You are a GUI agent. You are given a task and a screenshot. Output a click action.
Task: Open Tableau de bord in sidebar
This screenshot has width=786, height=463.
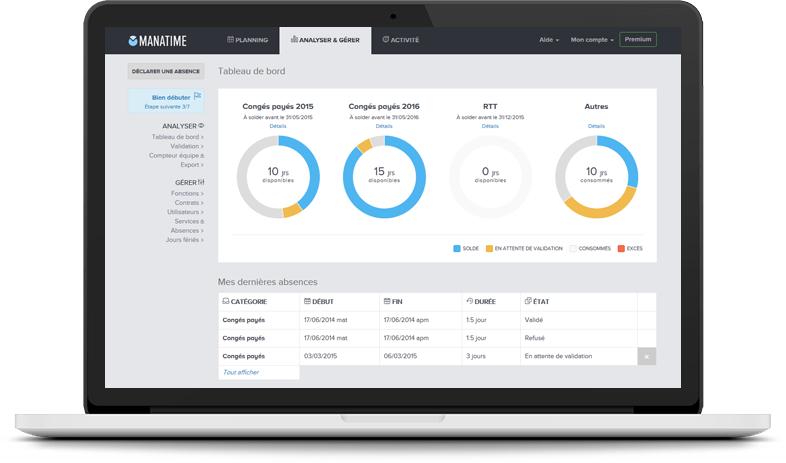[177, 137]
